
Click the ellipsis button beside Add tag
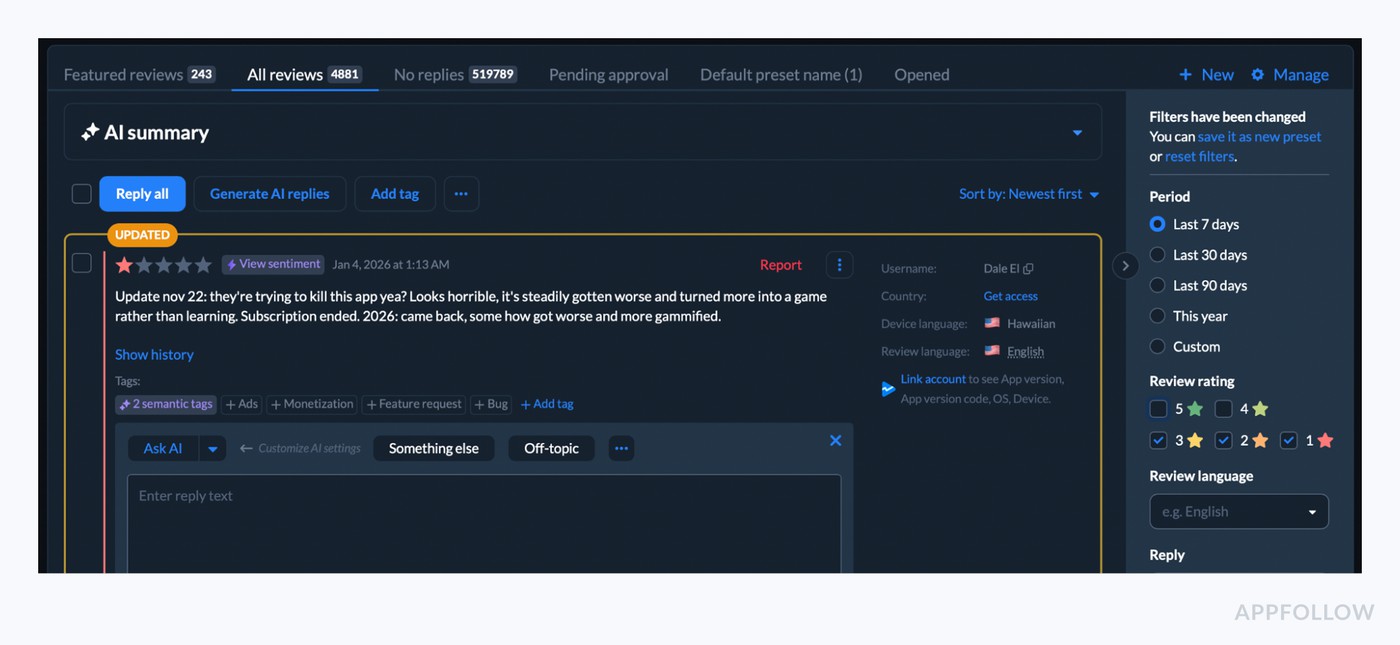click(461, 193)
